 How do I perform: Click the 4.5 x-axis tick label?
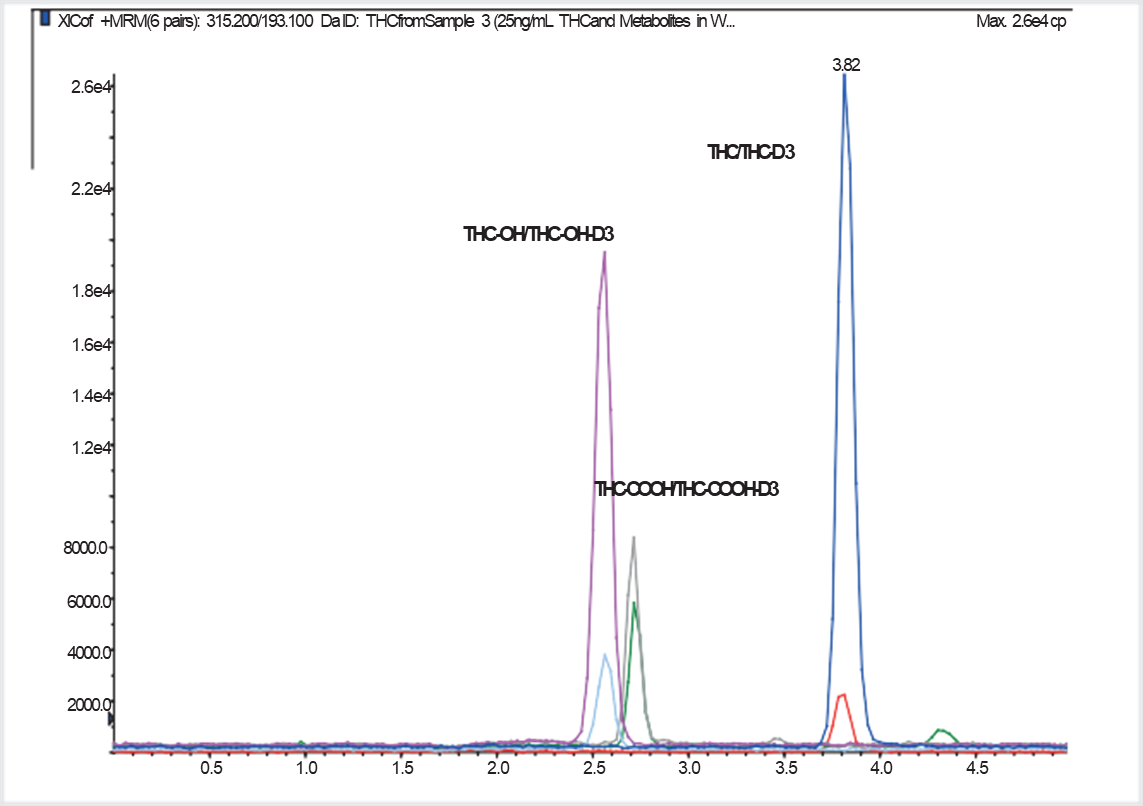click(978, 767)
